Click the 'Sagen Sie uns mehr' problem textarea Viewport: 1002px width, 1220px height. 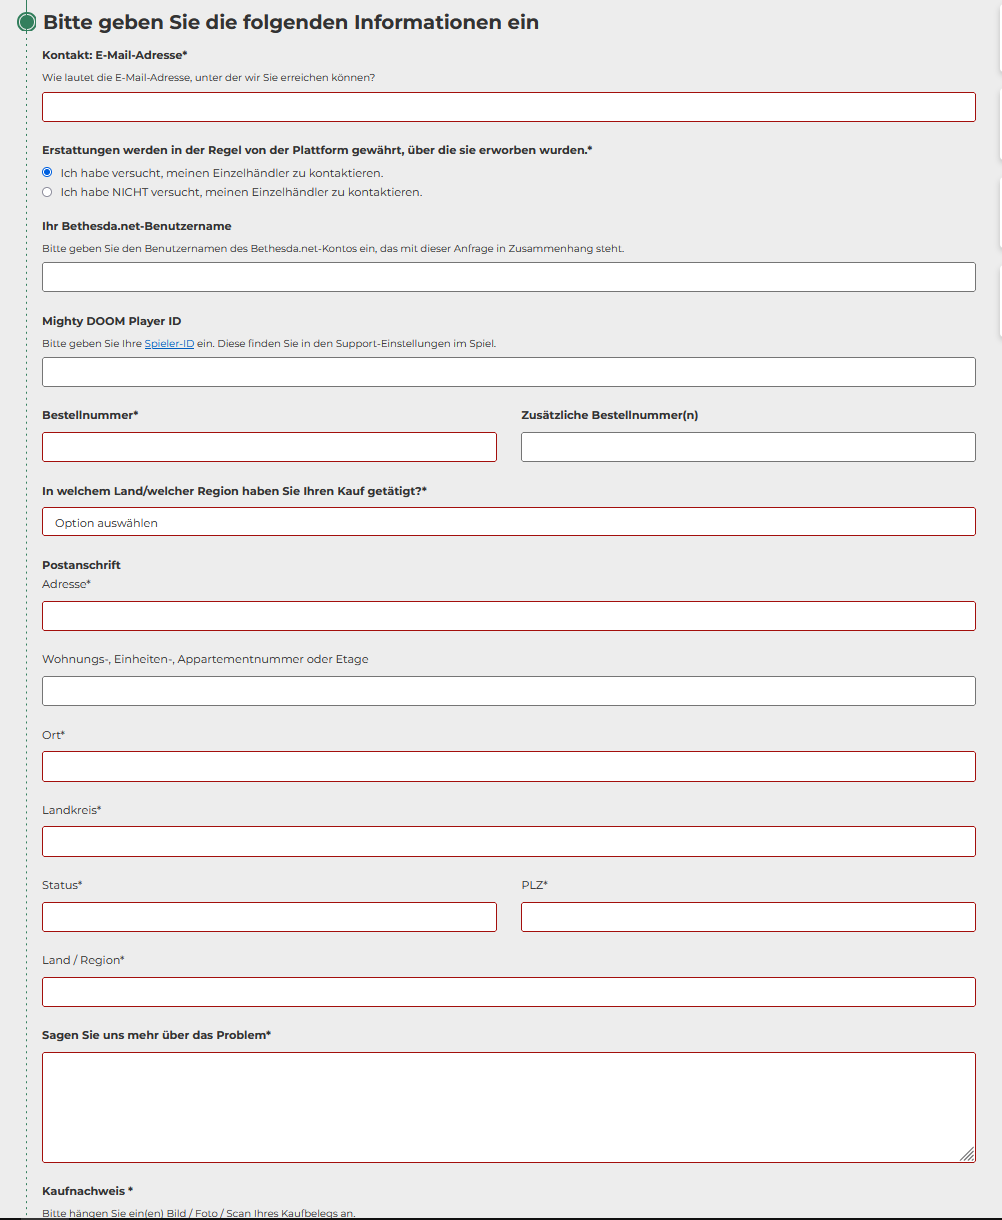[509, 1107]
